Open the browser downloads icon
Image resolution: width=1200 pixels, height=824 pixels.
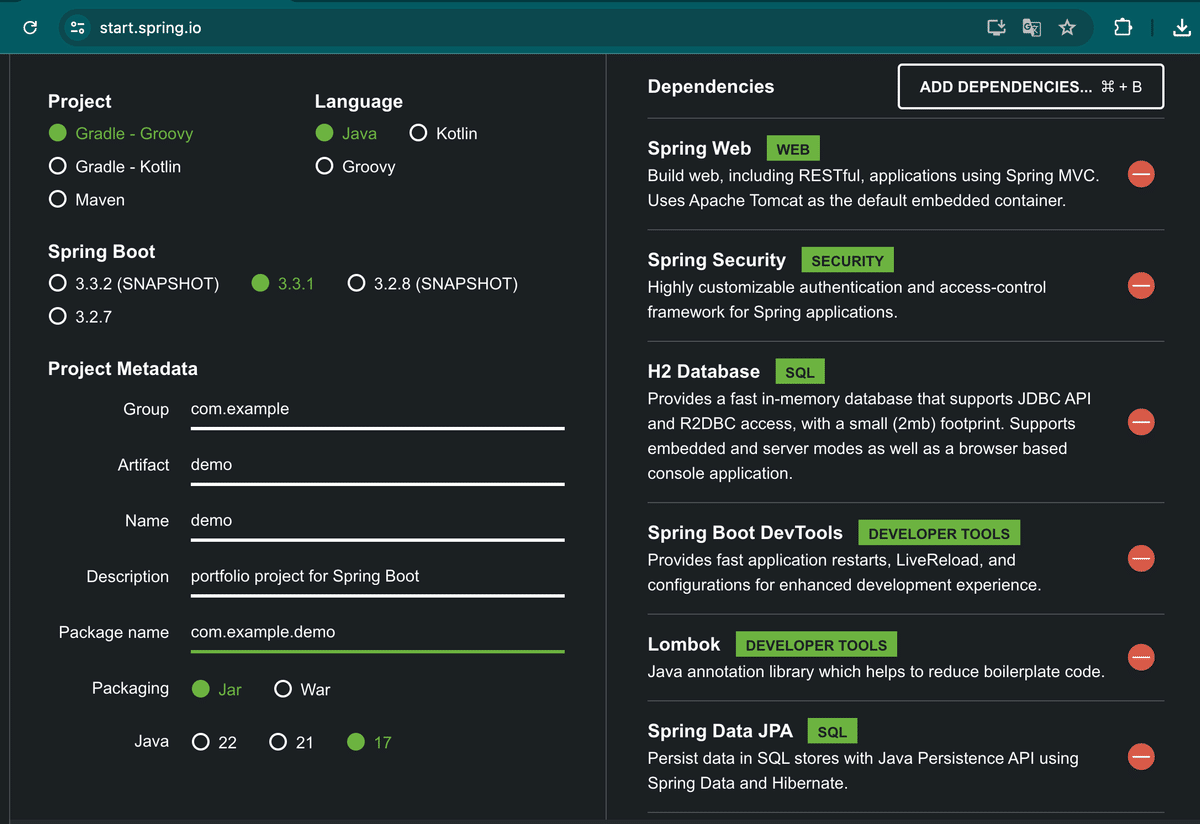click(x=1181, y=28)
